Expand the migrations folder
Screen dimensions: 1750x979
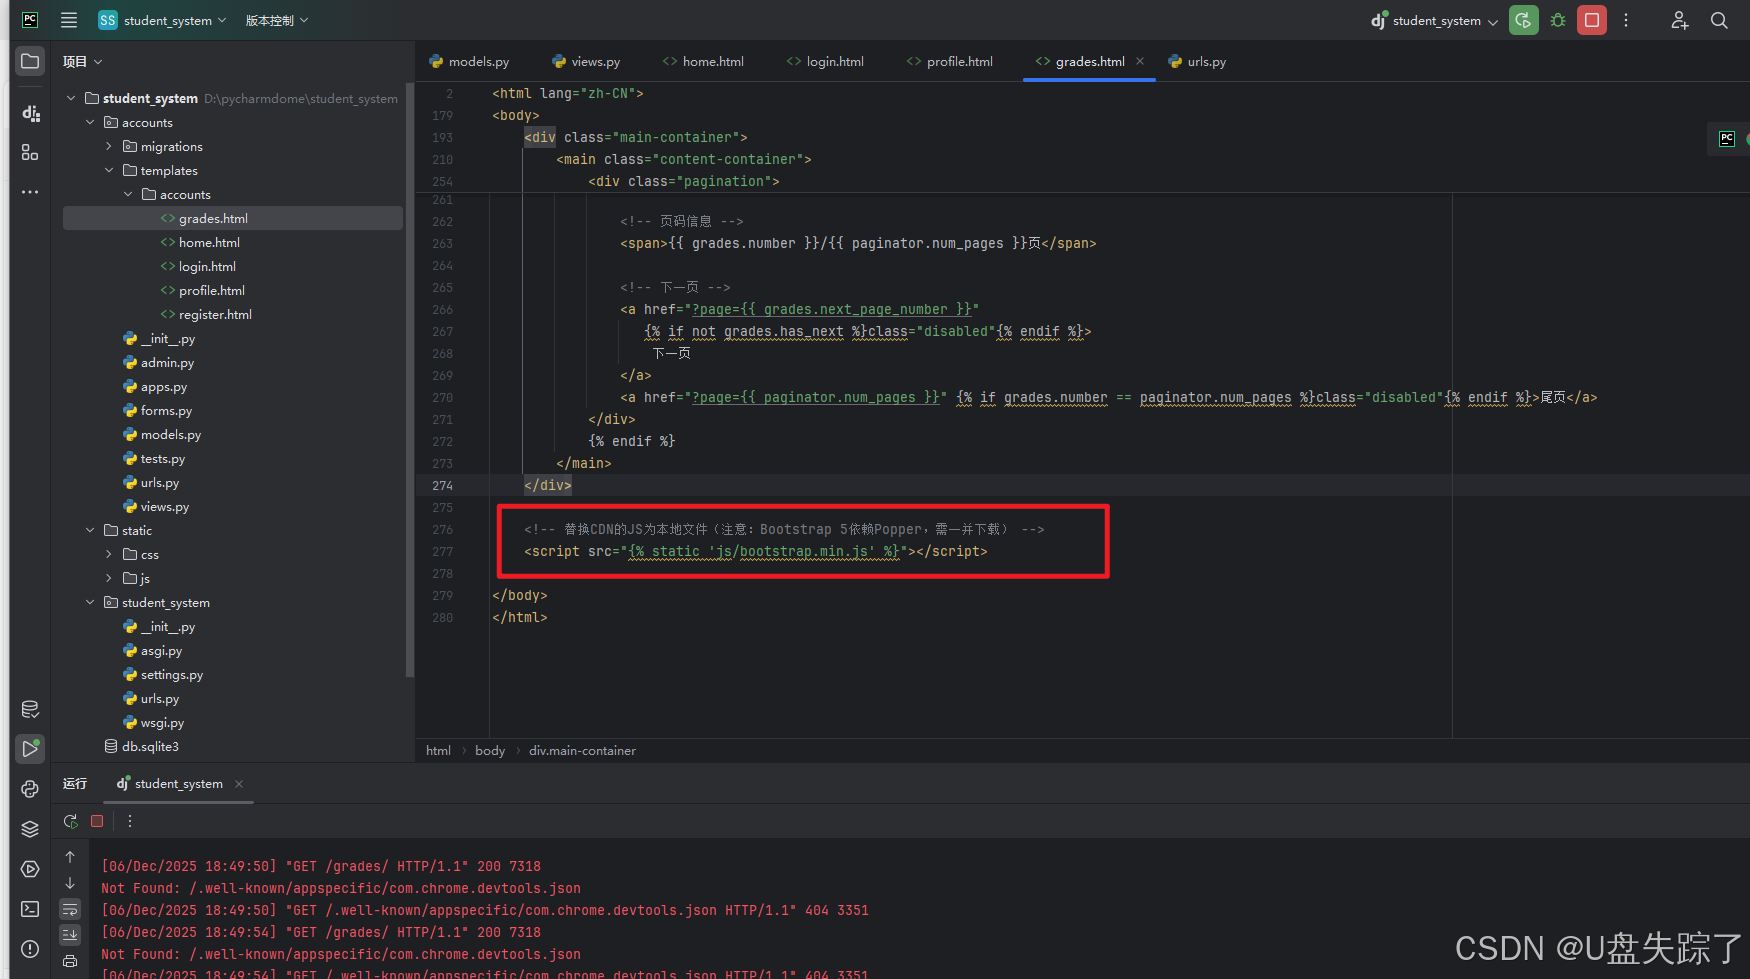109,146
